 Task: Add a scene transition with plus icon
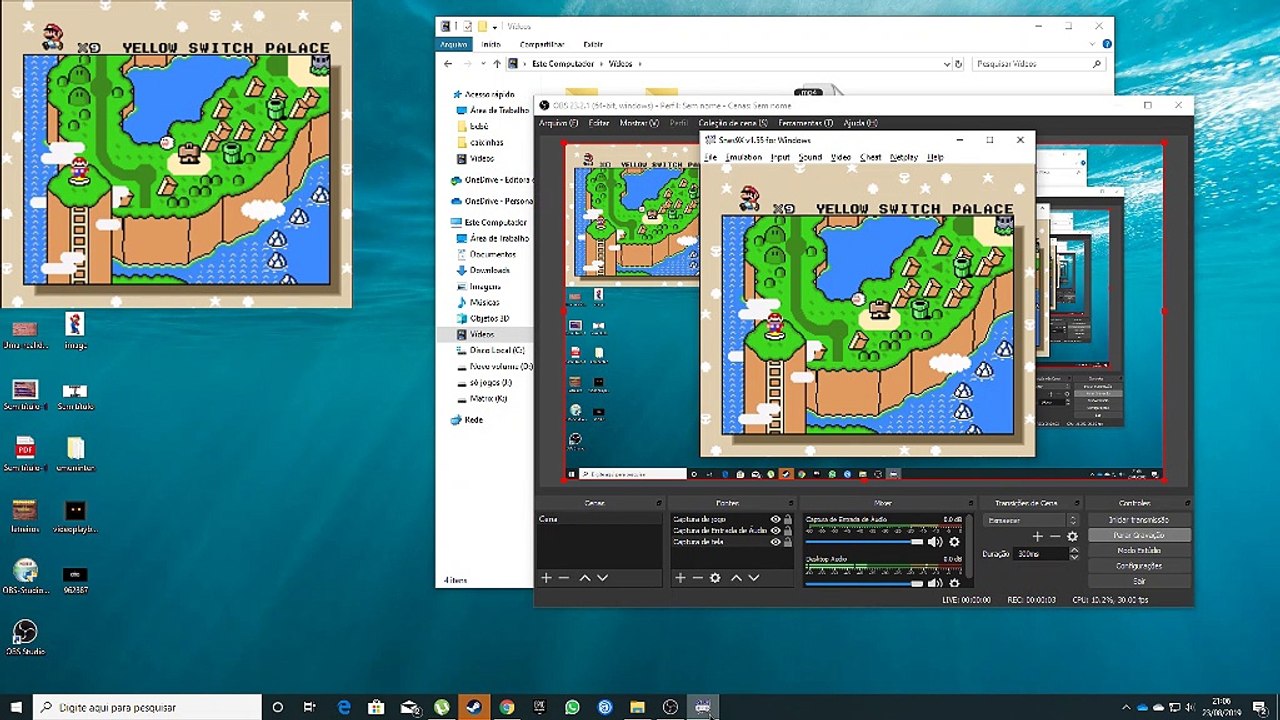point(1038,537)
